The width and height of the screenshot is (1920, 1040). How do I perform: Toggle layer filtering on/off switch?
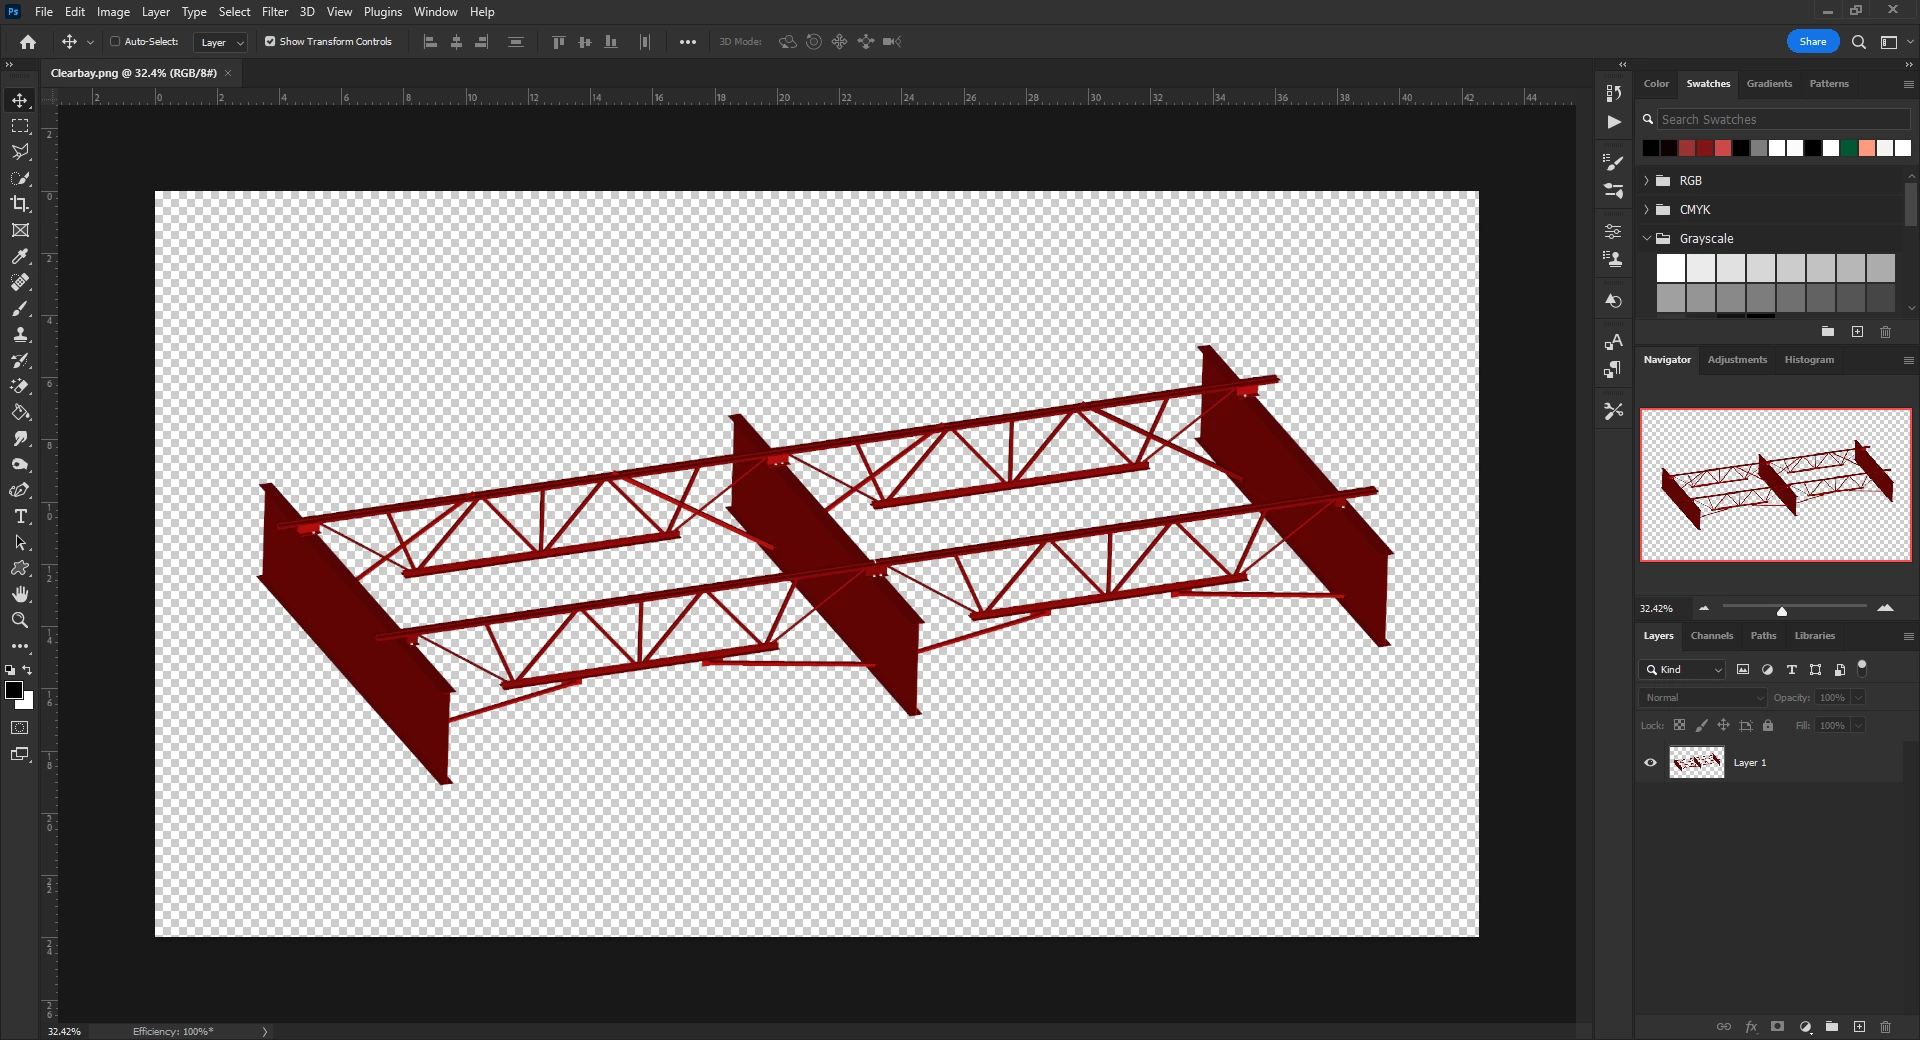(1862, 668)
